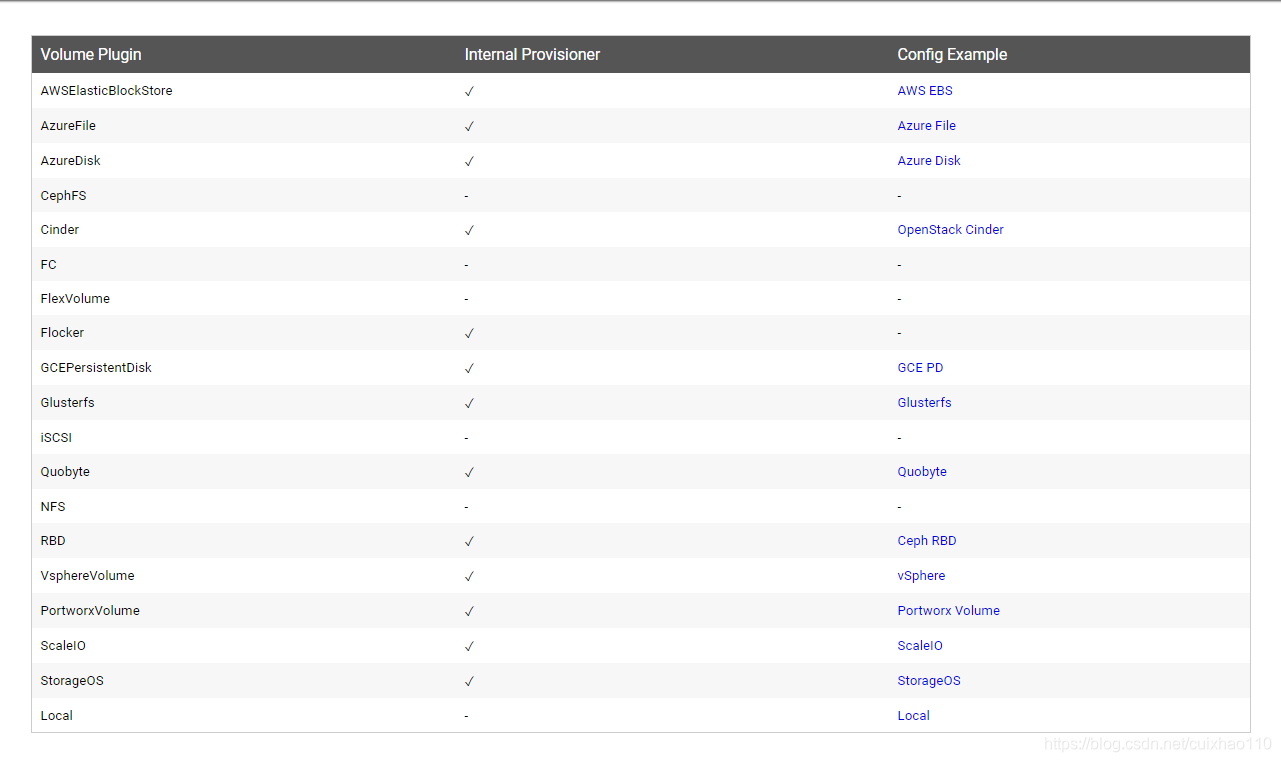
Task: Click the Config Example column header
Action: pyautogui.click(x=952, y=54)
